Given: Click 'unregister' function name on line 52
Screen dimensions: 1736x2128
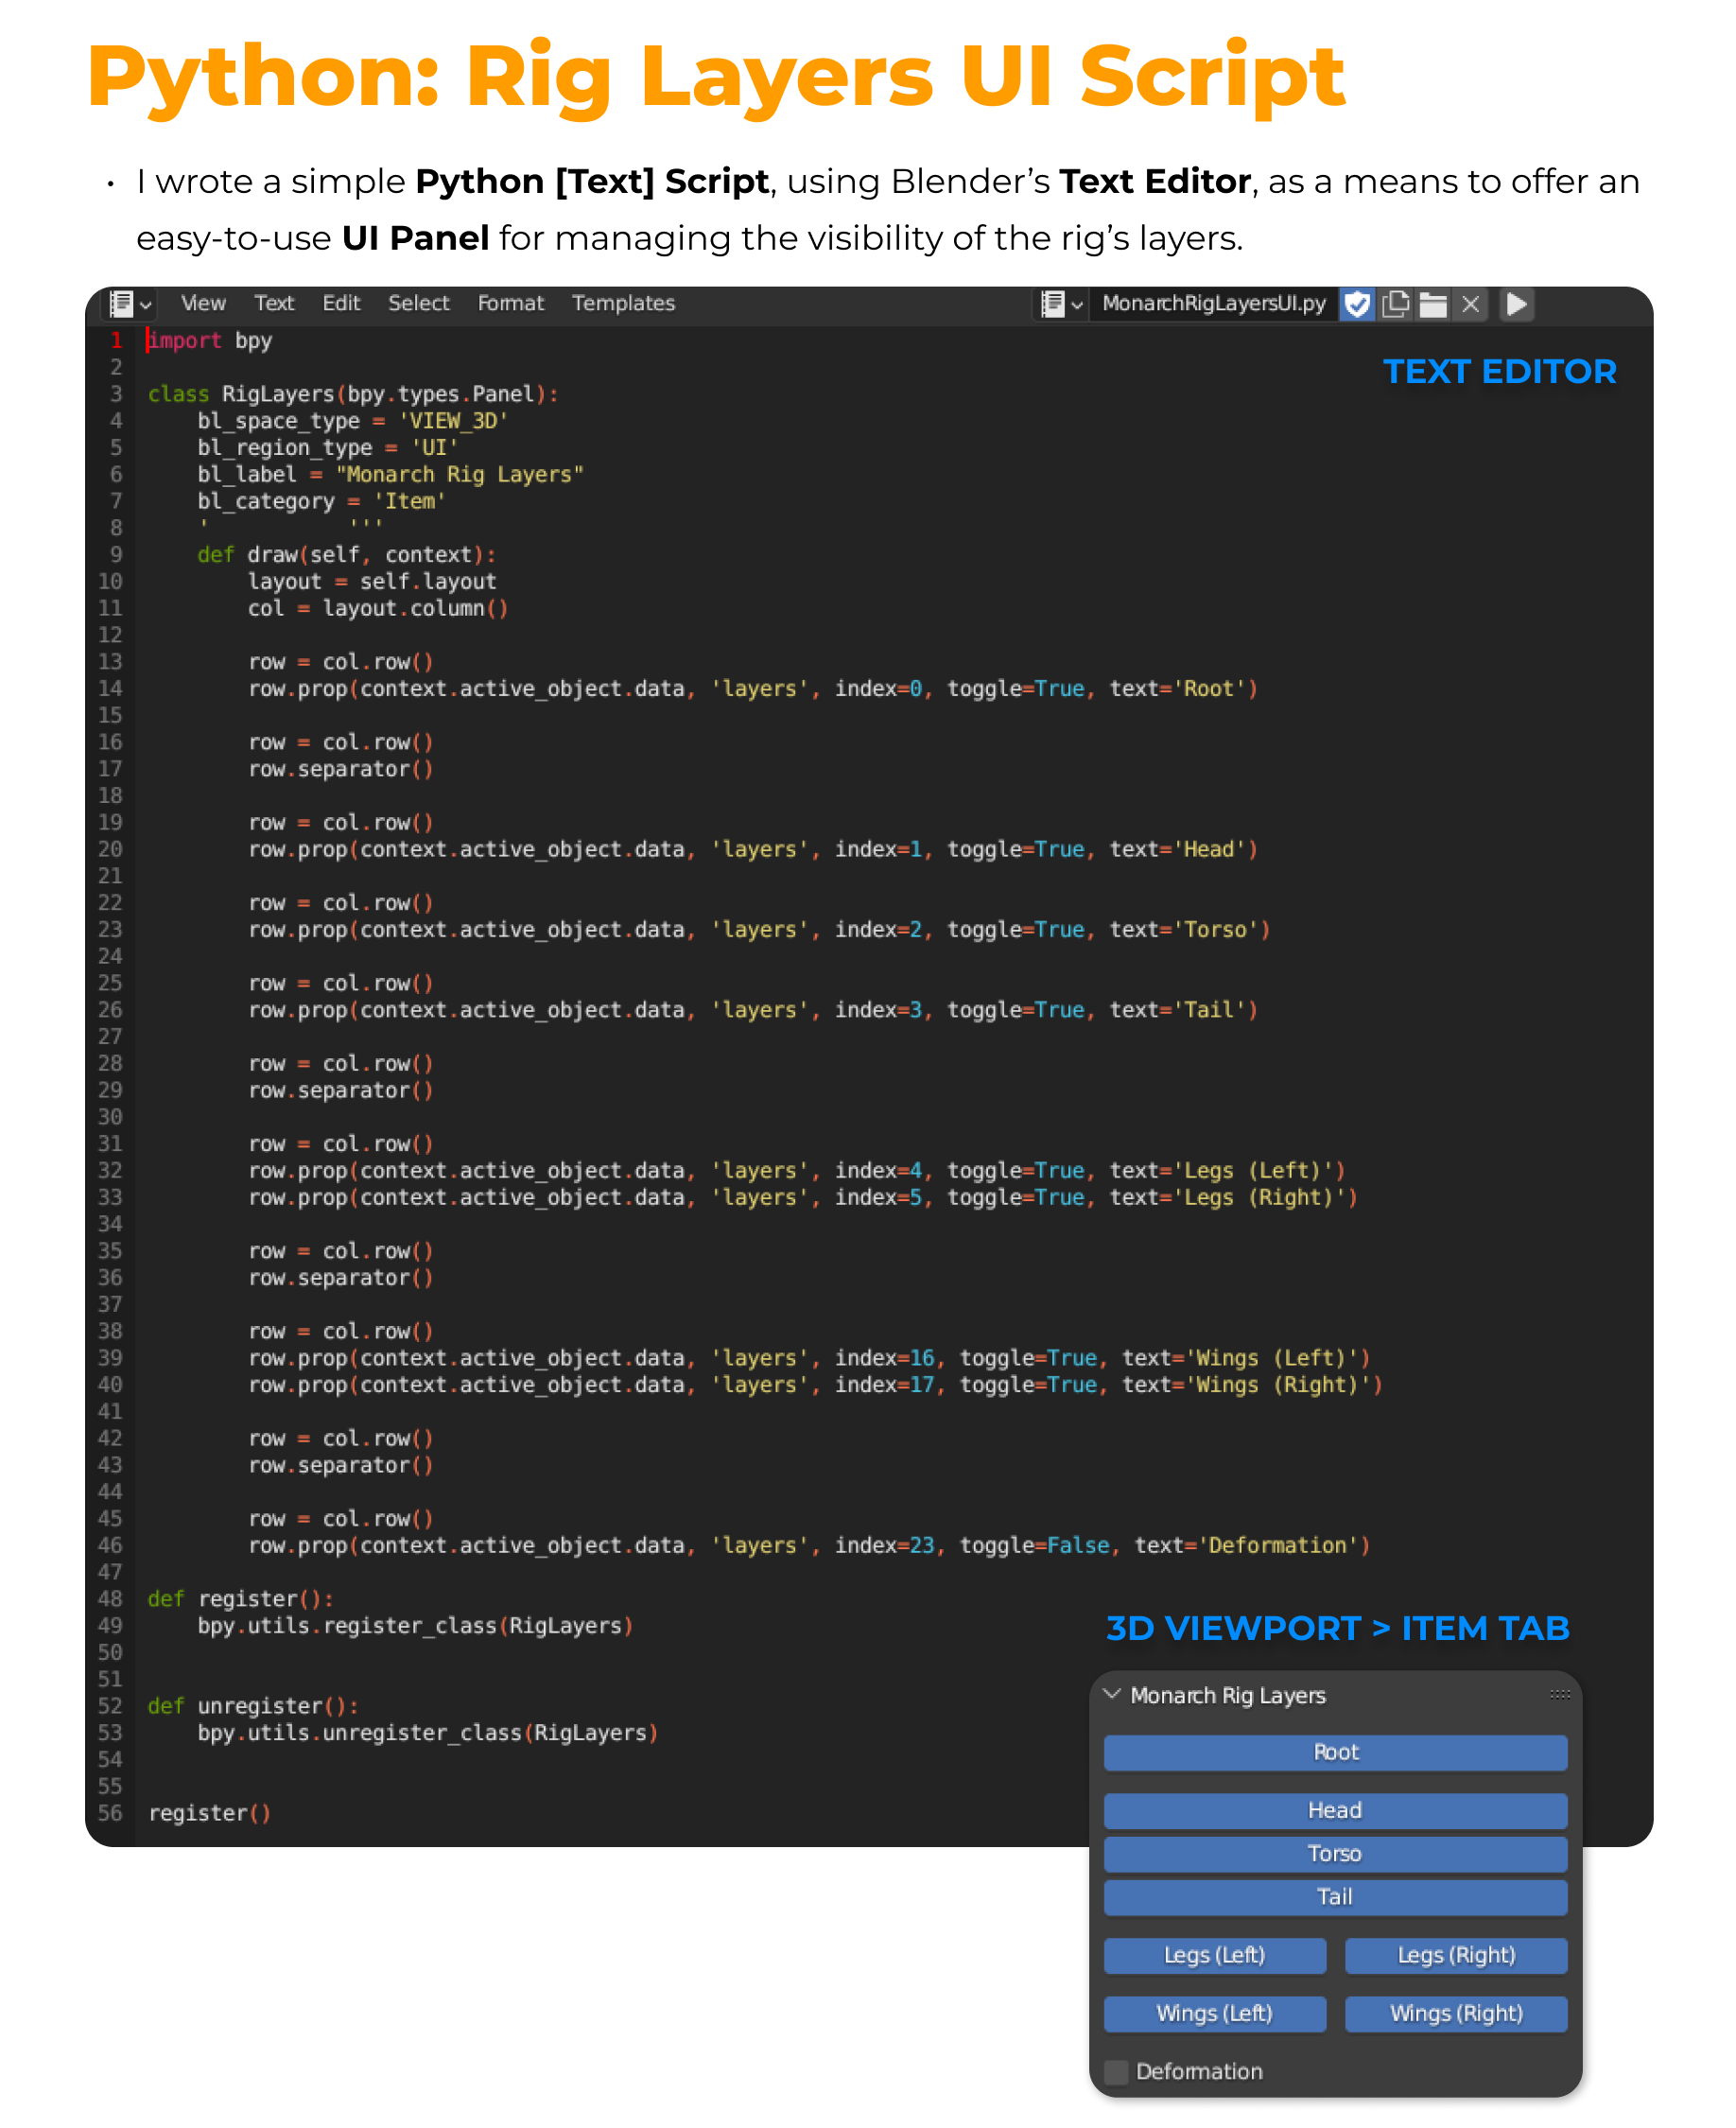Looking at the screenshot, I should coord(260,1706).
